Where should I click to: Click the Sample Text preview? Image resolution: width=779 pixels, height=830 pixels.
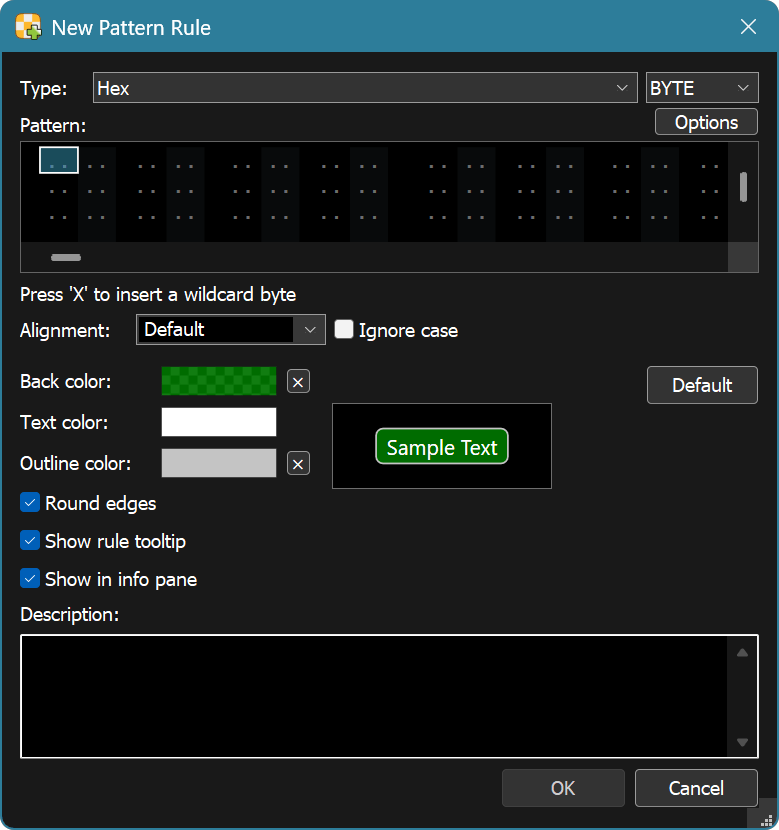pos(442,447)
